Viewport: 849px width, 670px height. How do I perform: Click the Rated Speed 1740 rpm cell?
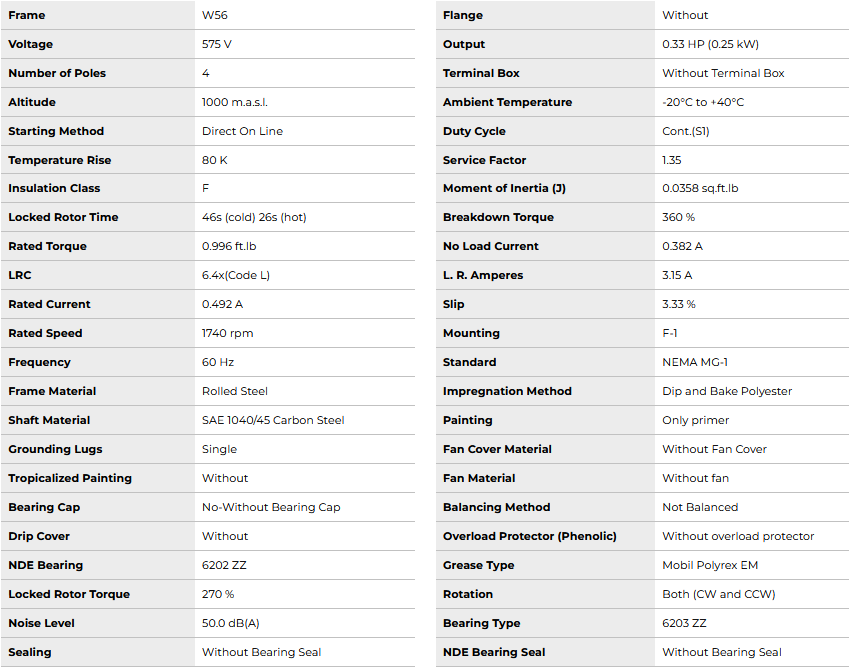click(227, 333)
